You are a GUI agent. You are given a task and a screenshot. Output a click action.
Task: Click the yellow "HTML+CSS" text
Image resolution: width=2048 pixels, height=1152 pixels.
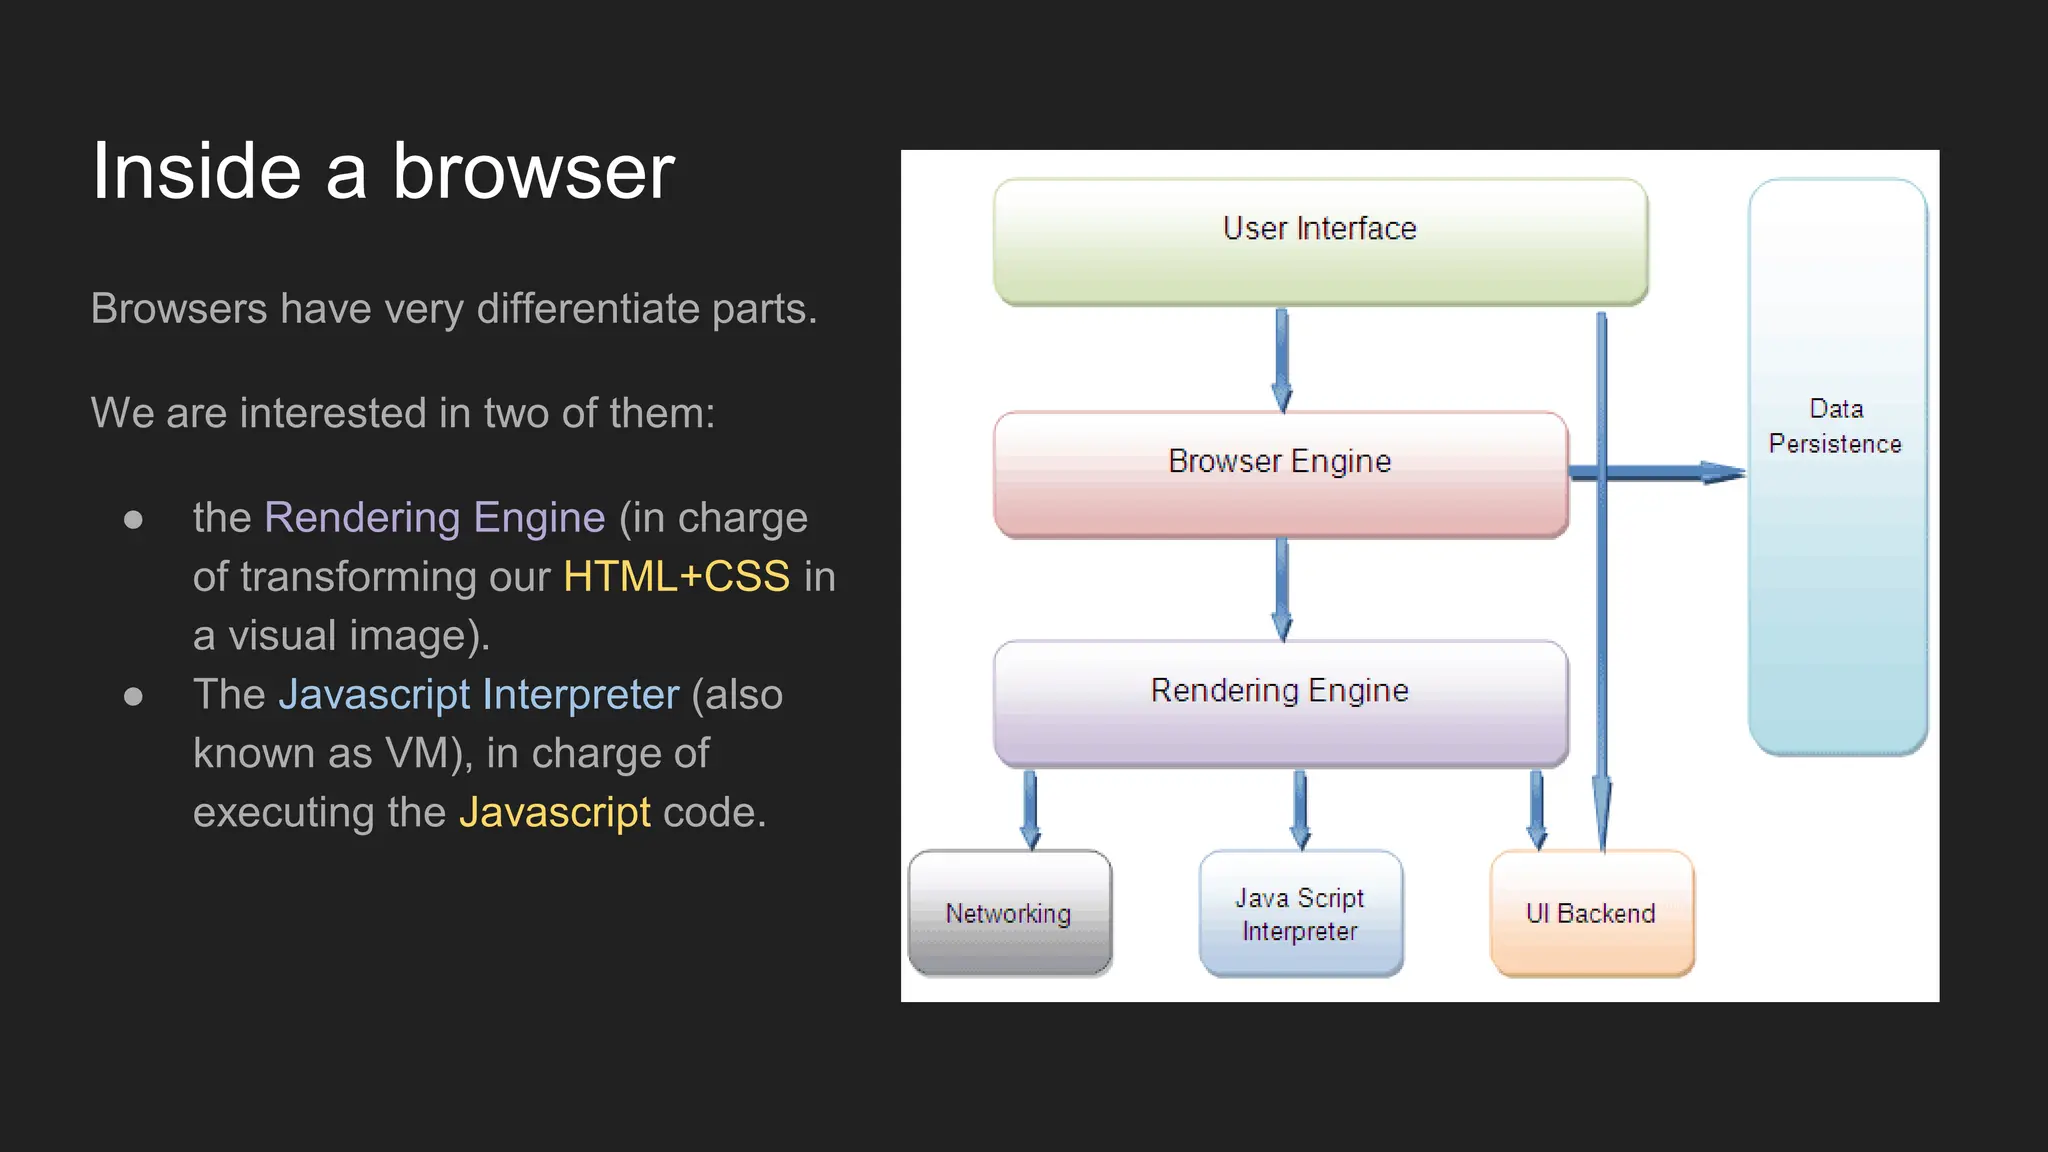[676, 576]
